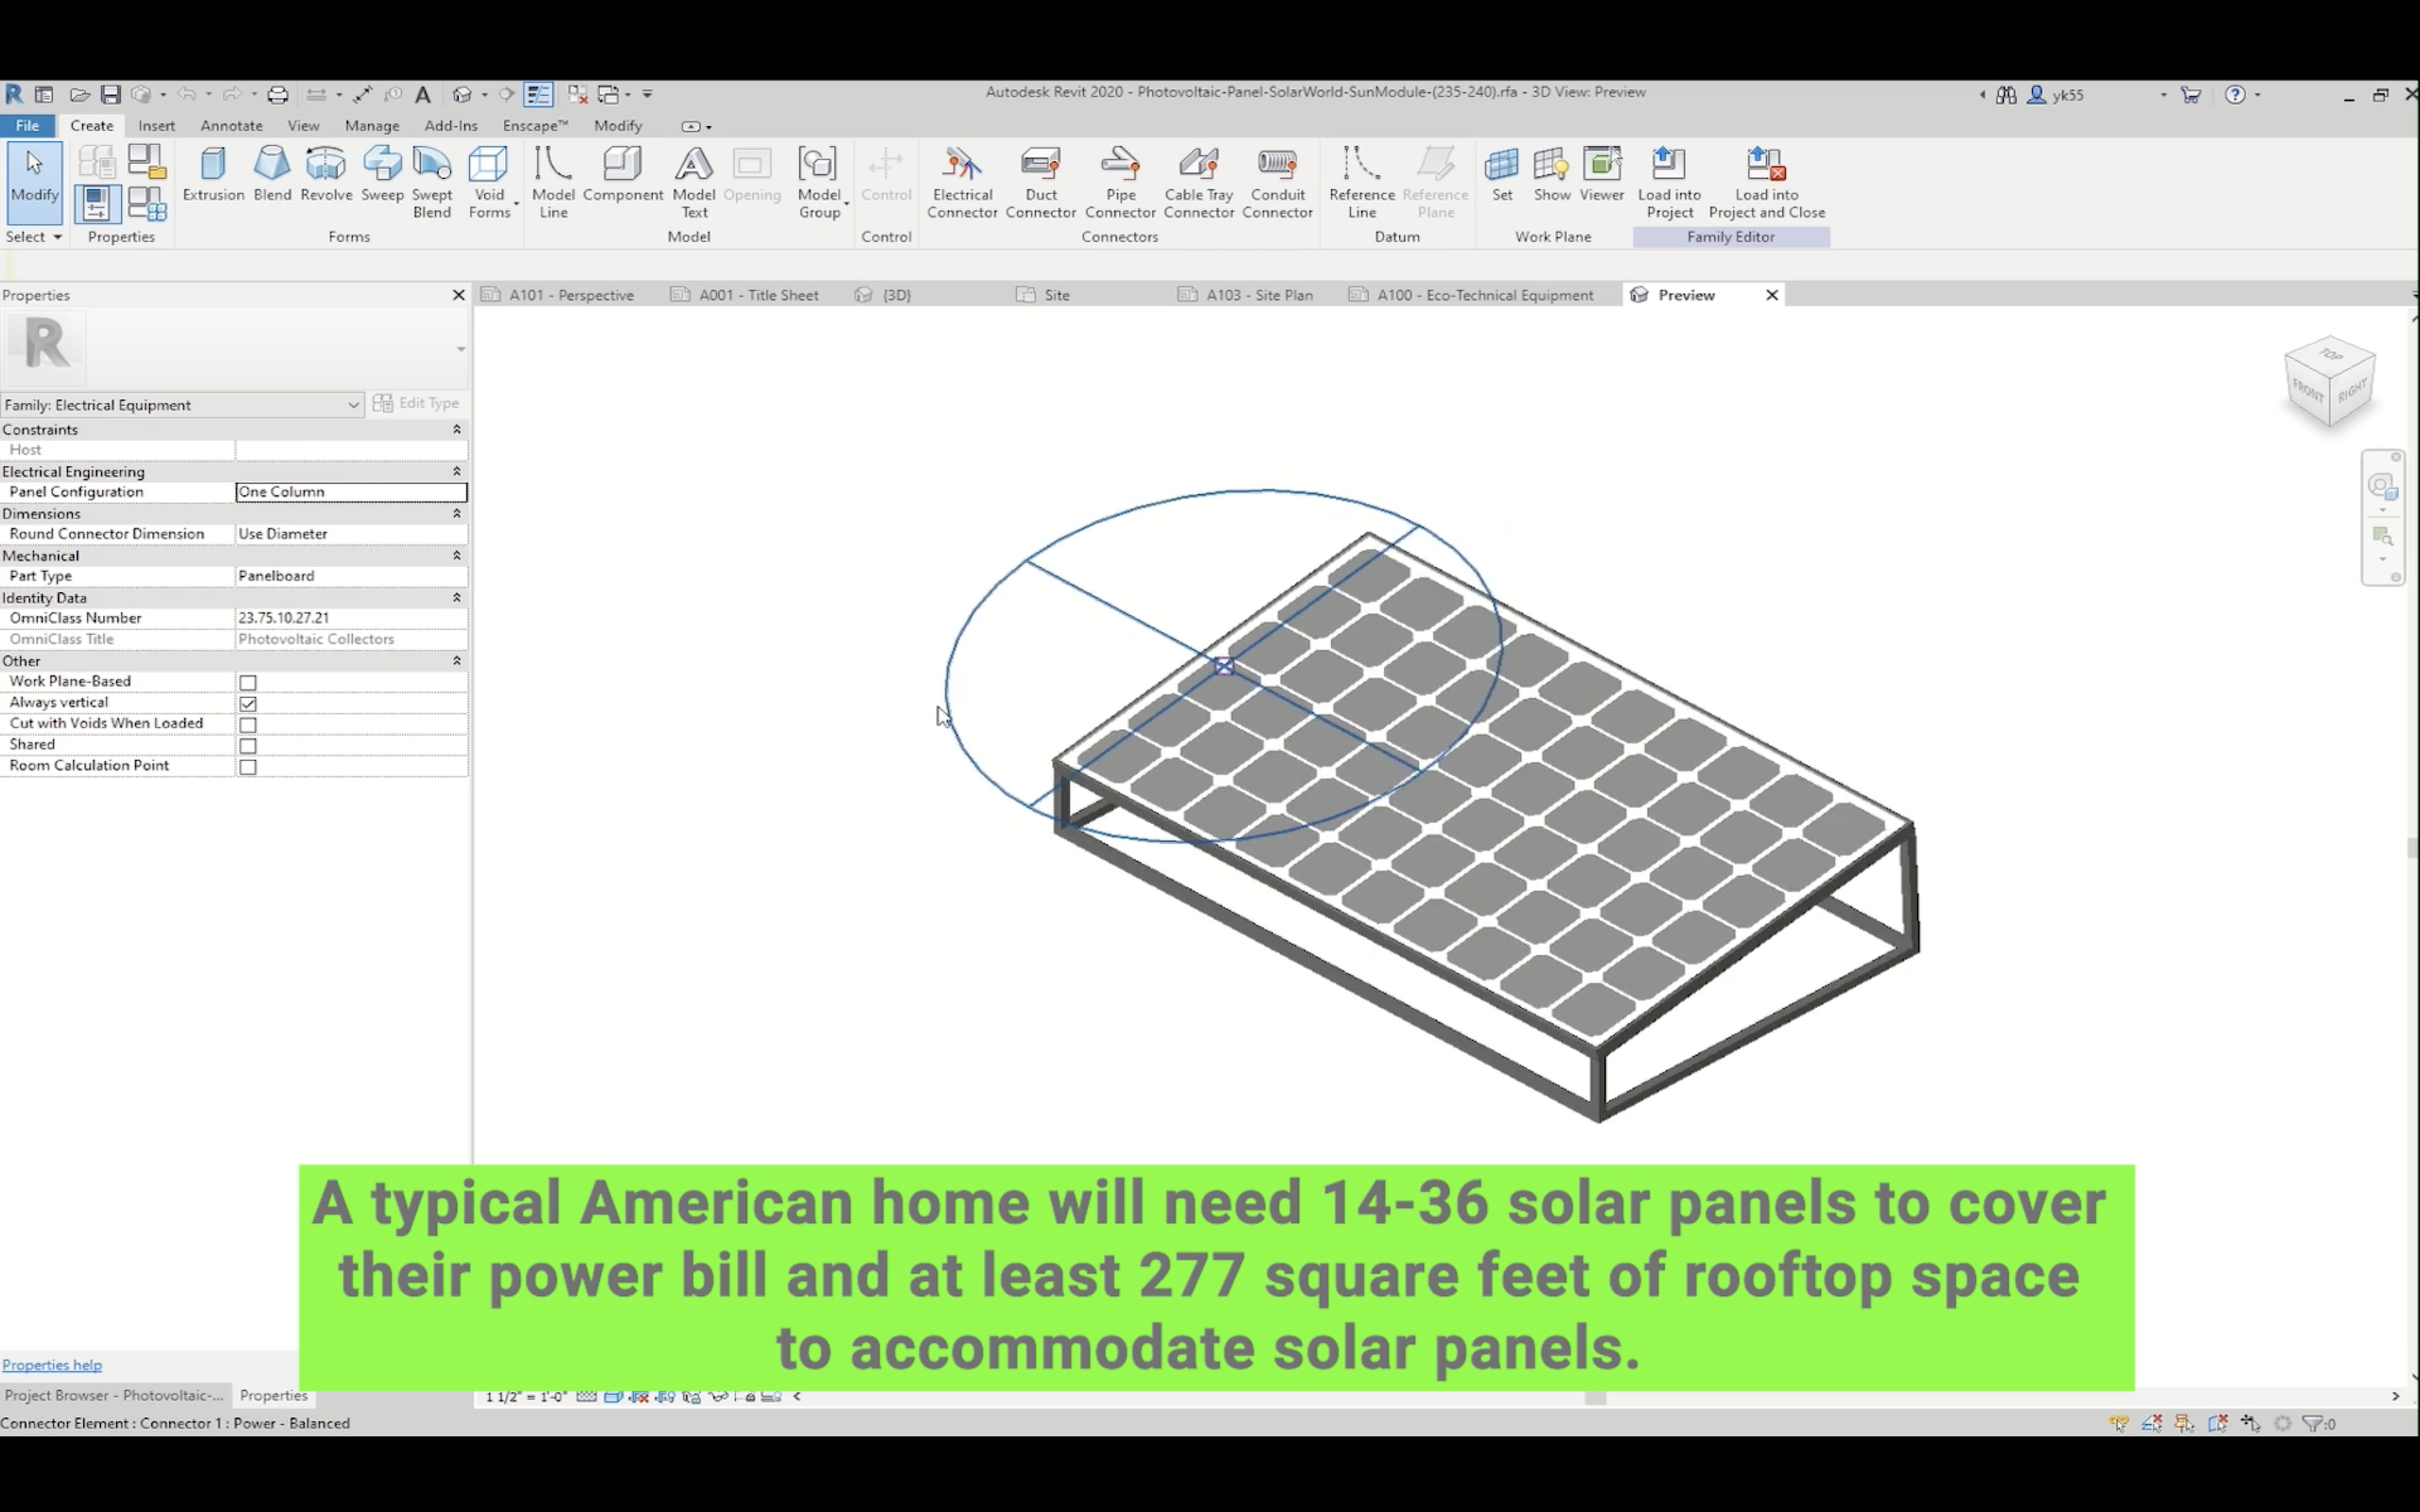The width and height of the screenshot is (2420, 1512).
Task: Enable the Work Plane-Based checkbox
Action: tap(248, 682)
